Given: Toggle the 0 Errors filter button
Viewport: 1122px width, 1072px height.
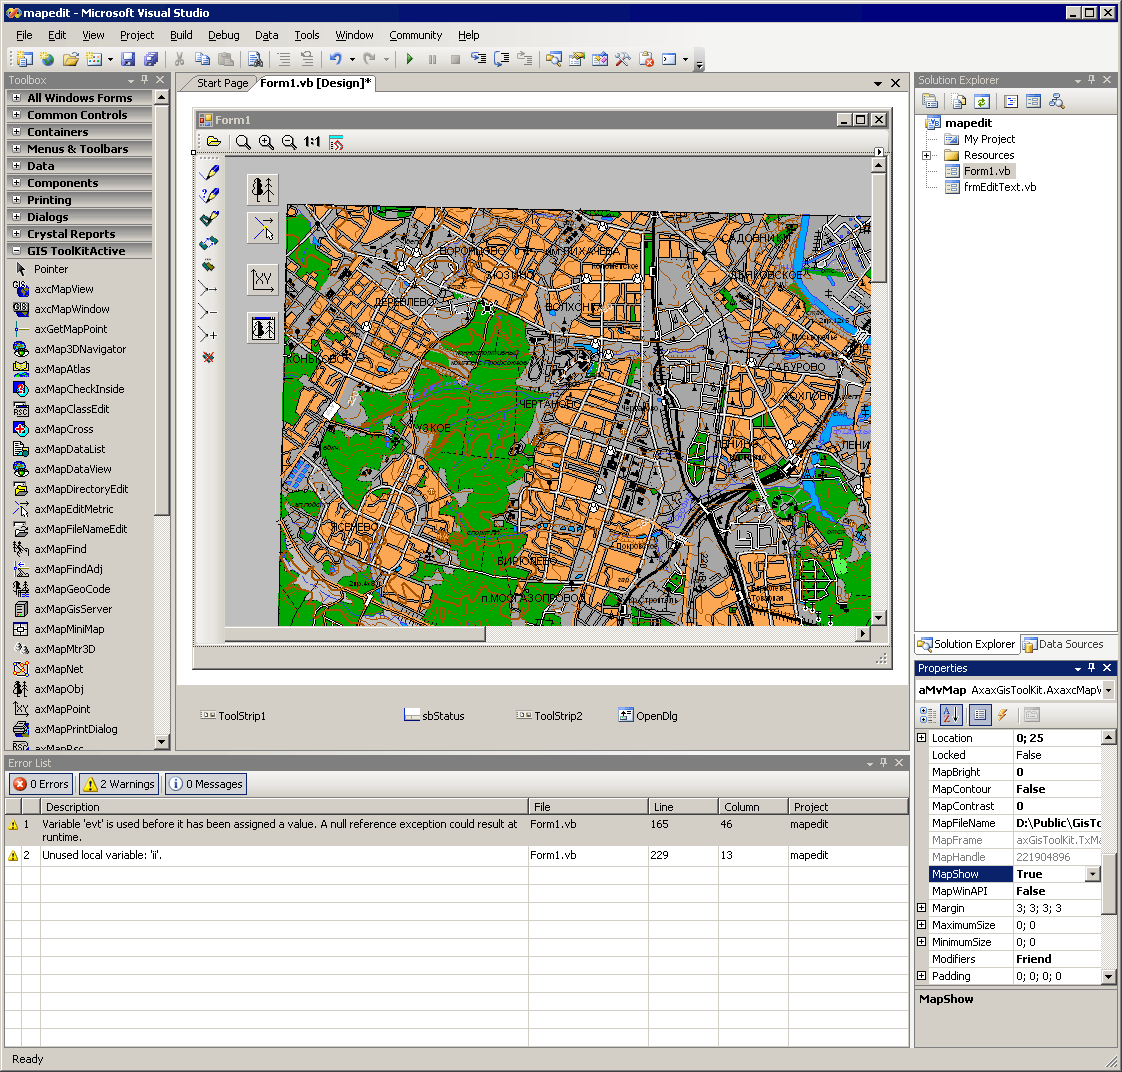Looking at the screenshot, I should coord(42,784).
